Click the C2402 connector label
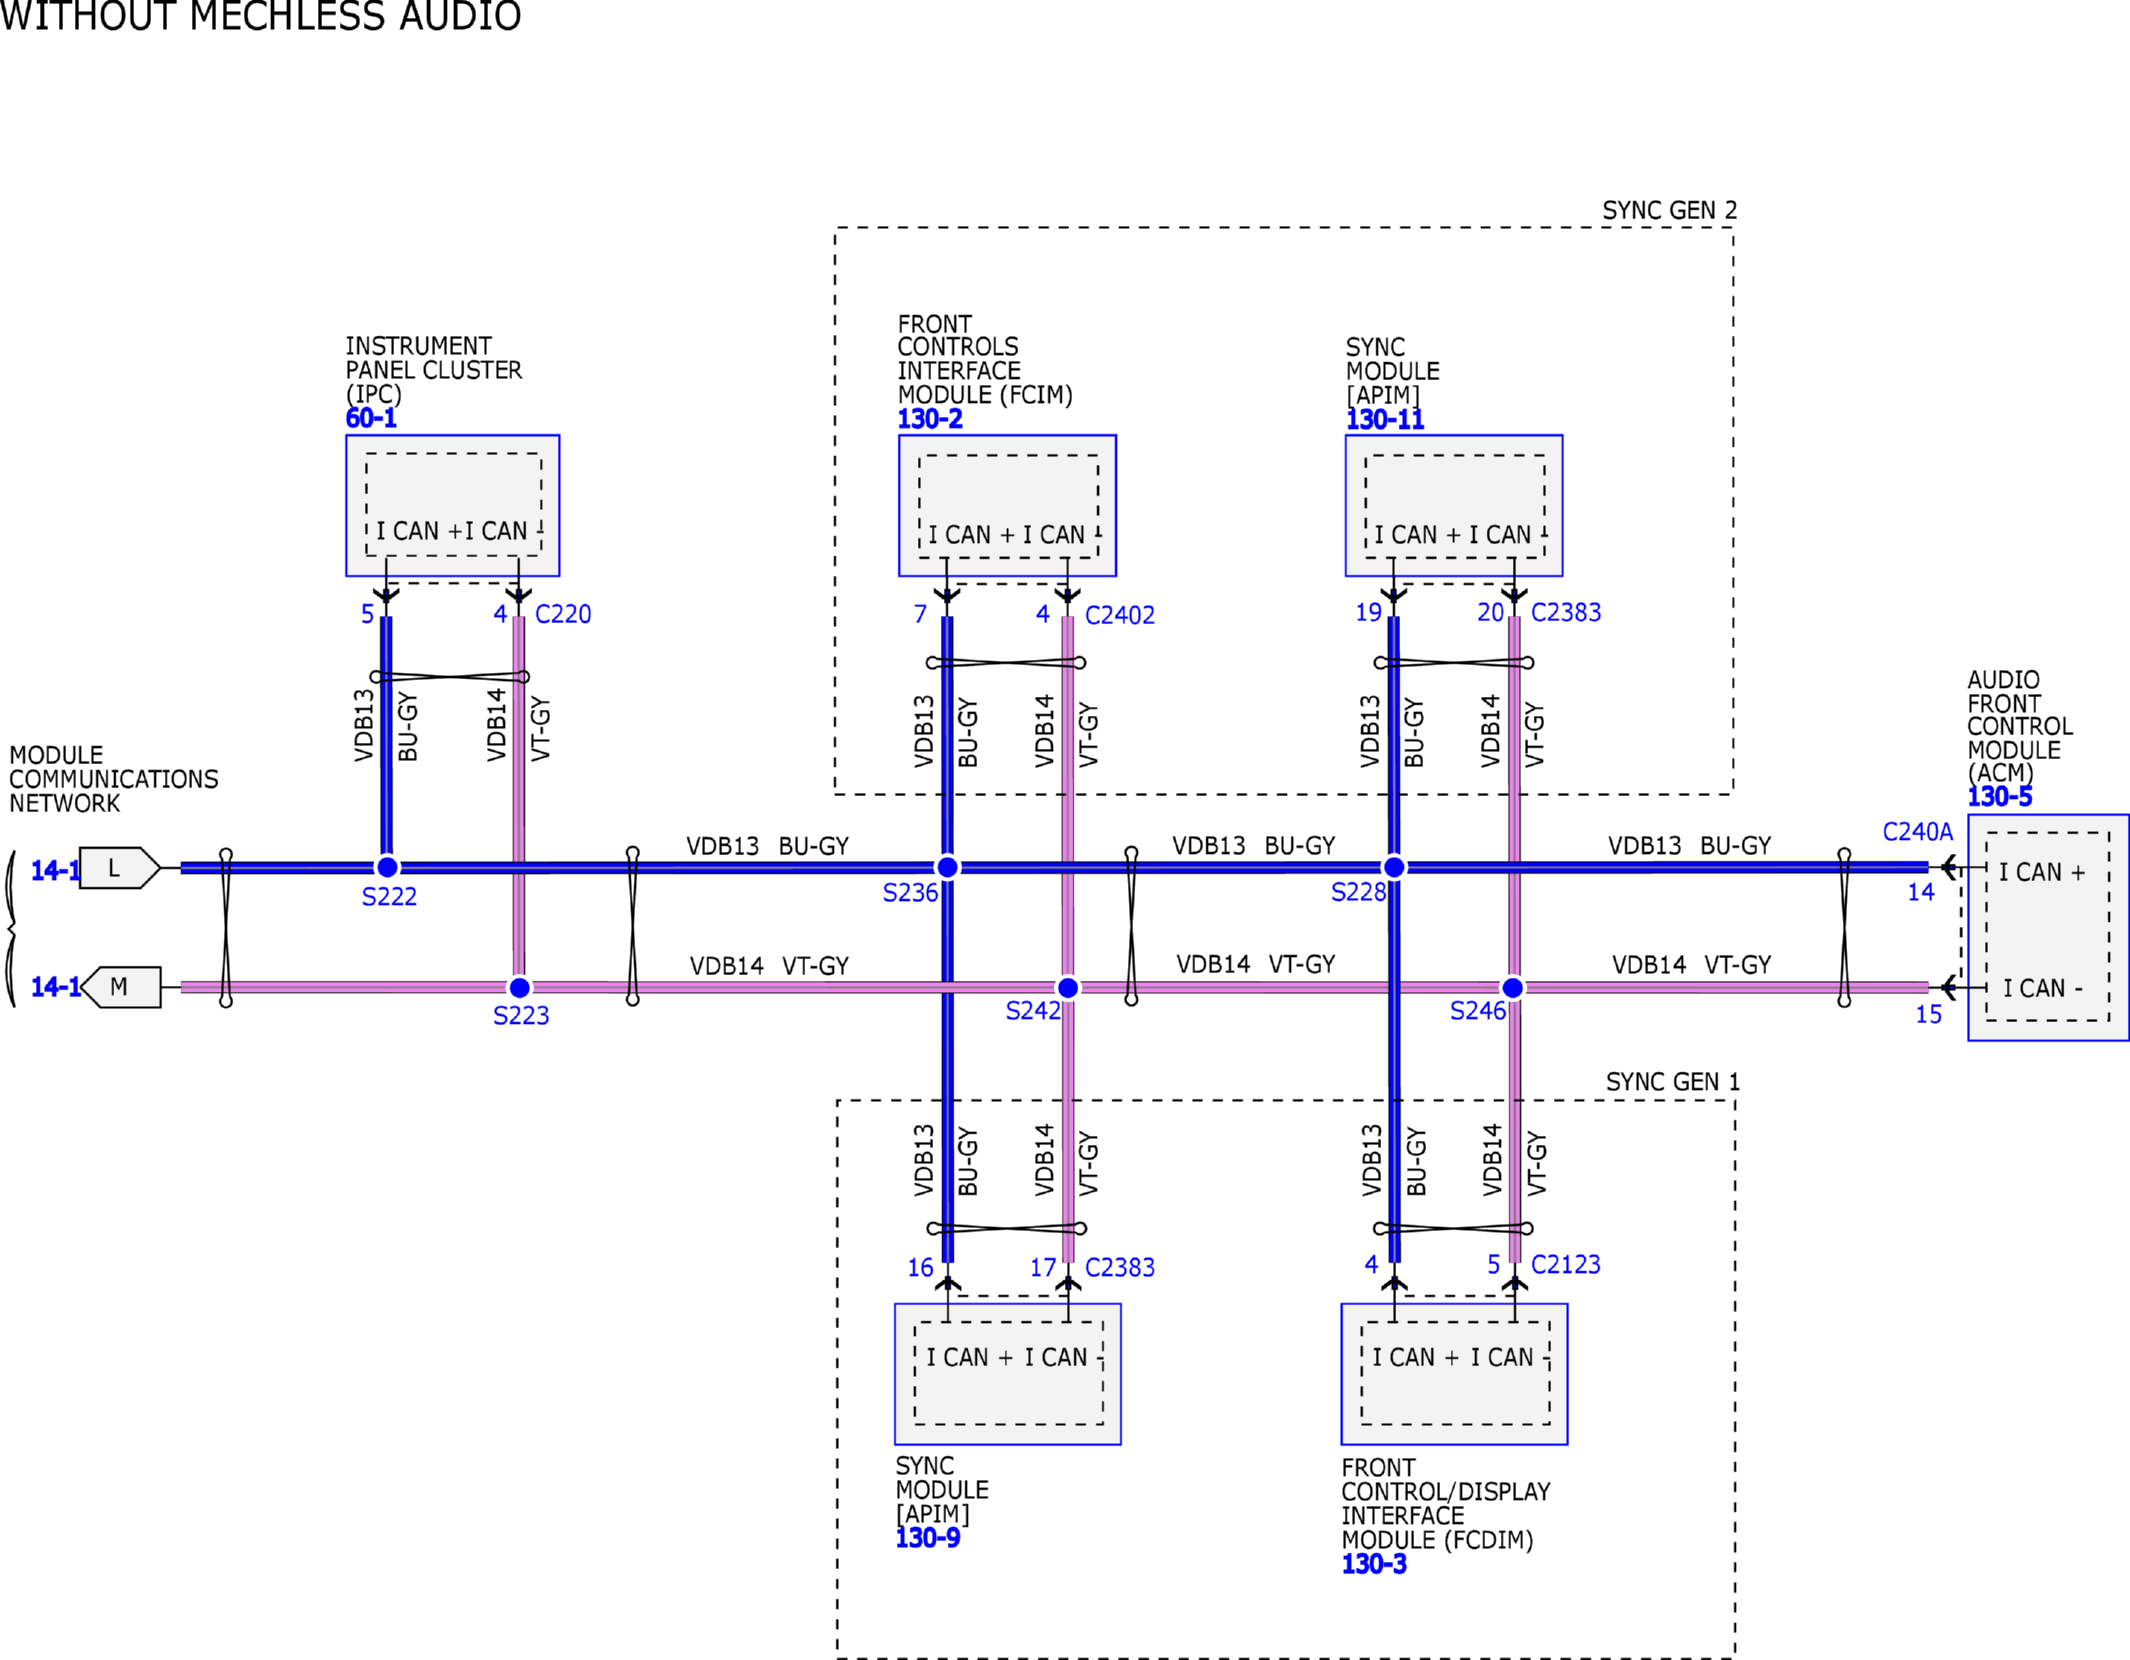The width and height of the screenshot is (2130, 1660). coord(1119,615)
